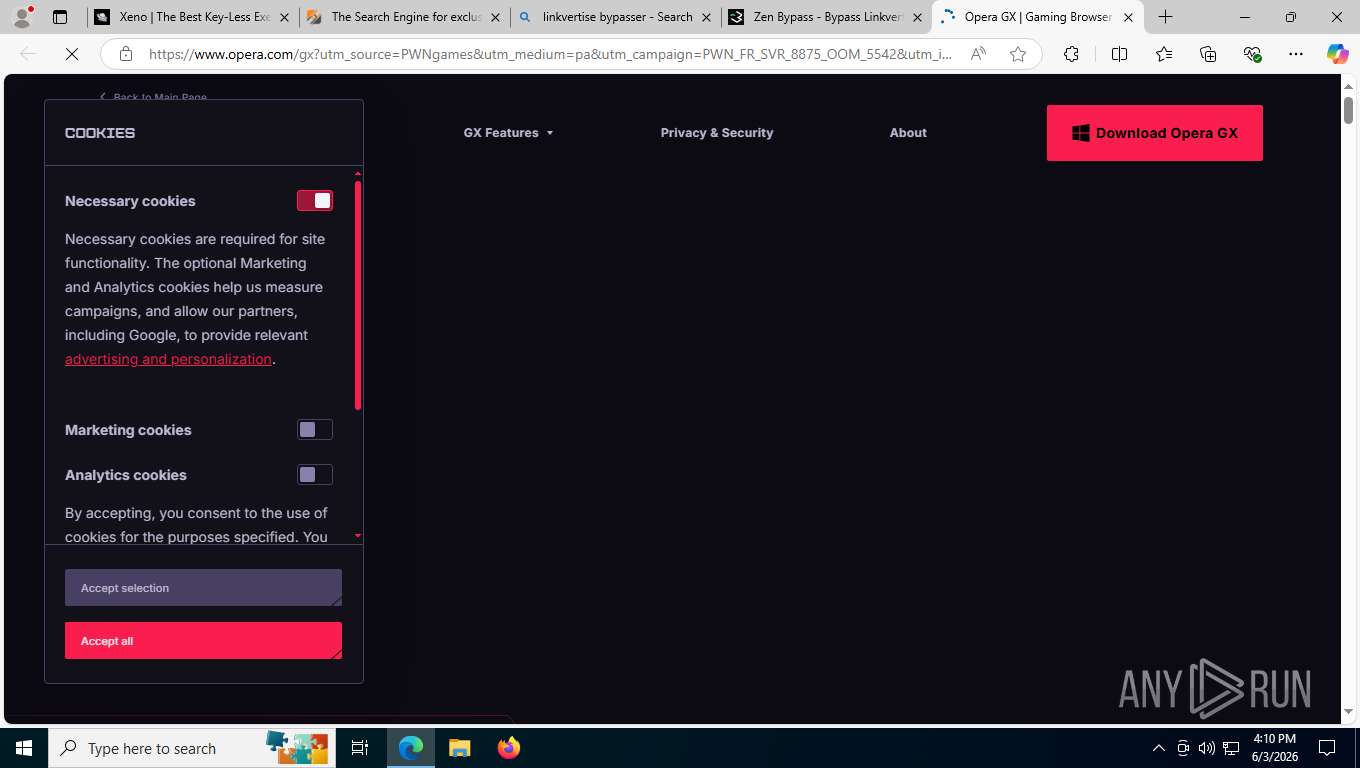Open Collections icon

(x=1208, y=54)
